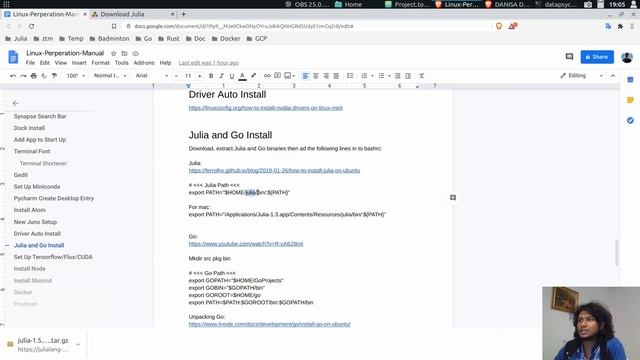Run spelling and grammar check
Screen dimensions: 640x360
44,76
